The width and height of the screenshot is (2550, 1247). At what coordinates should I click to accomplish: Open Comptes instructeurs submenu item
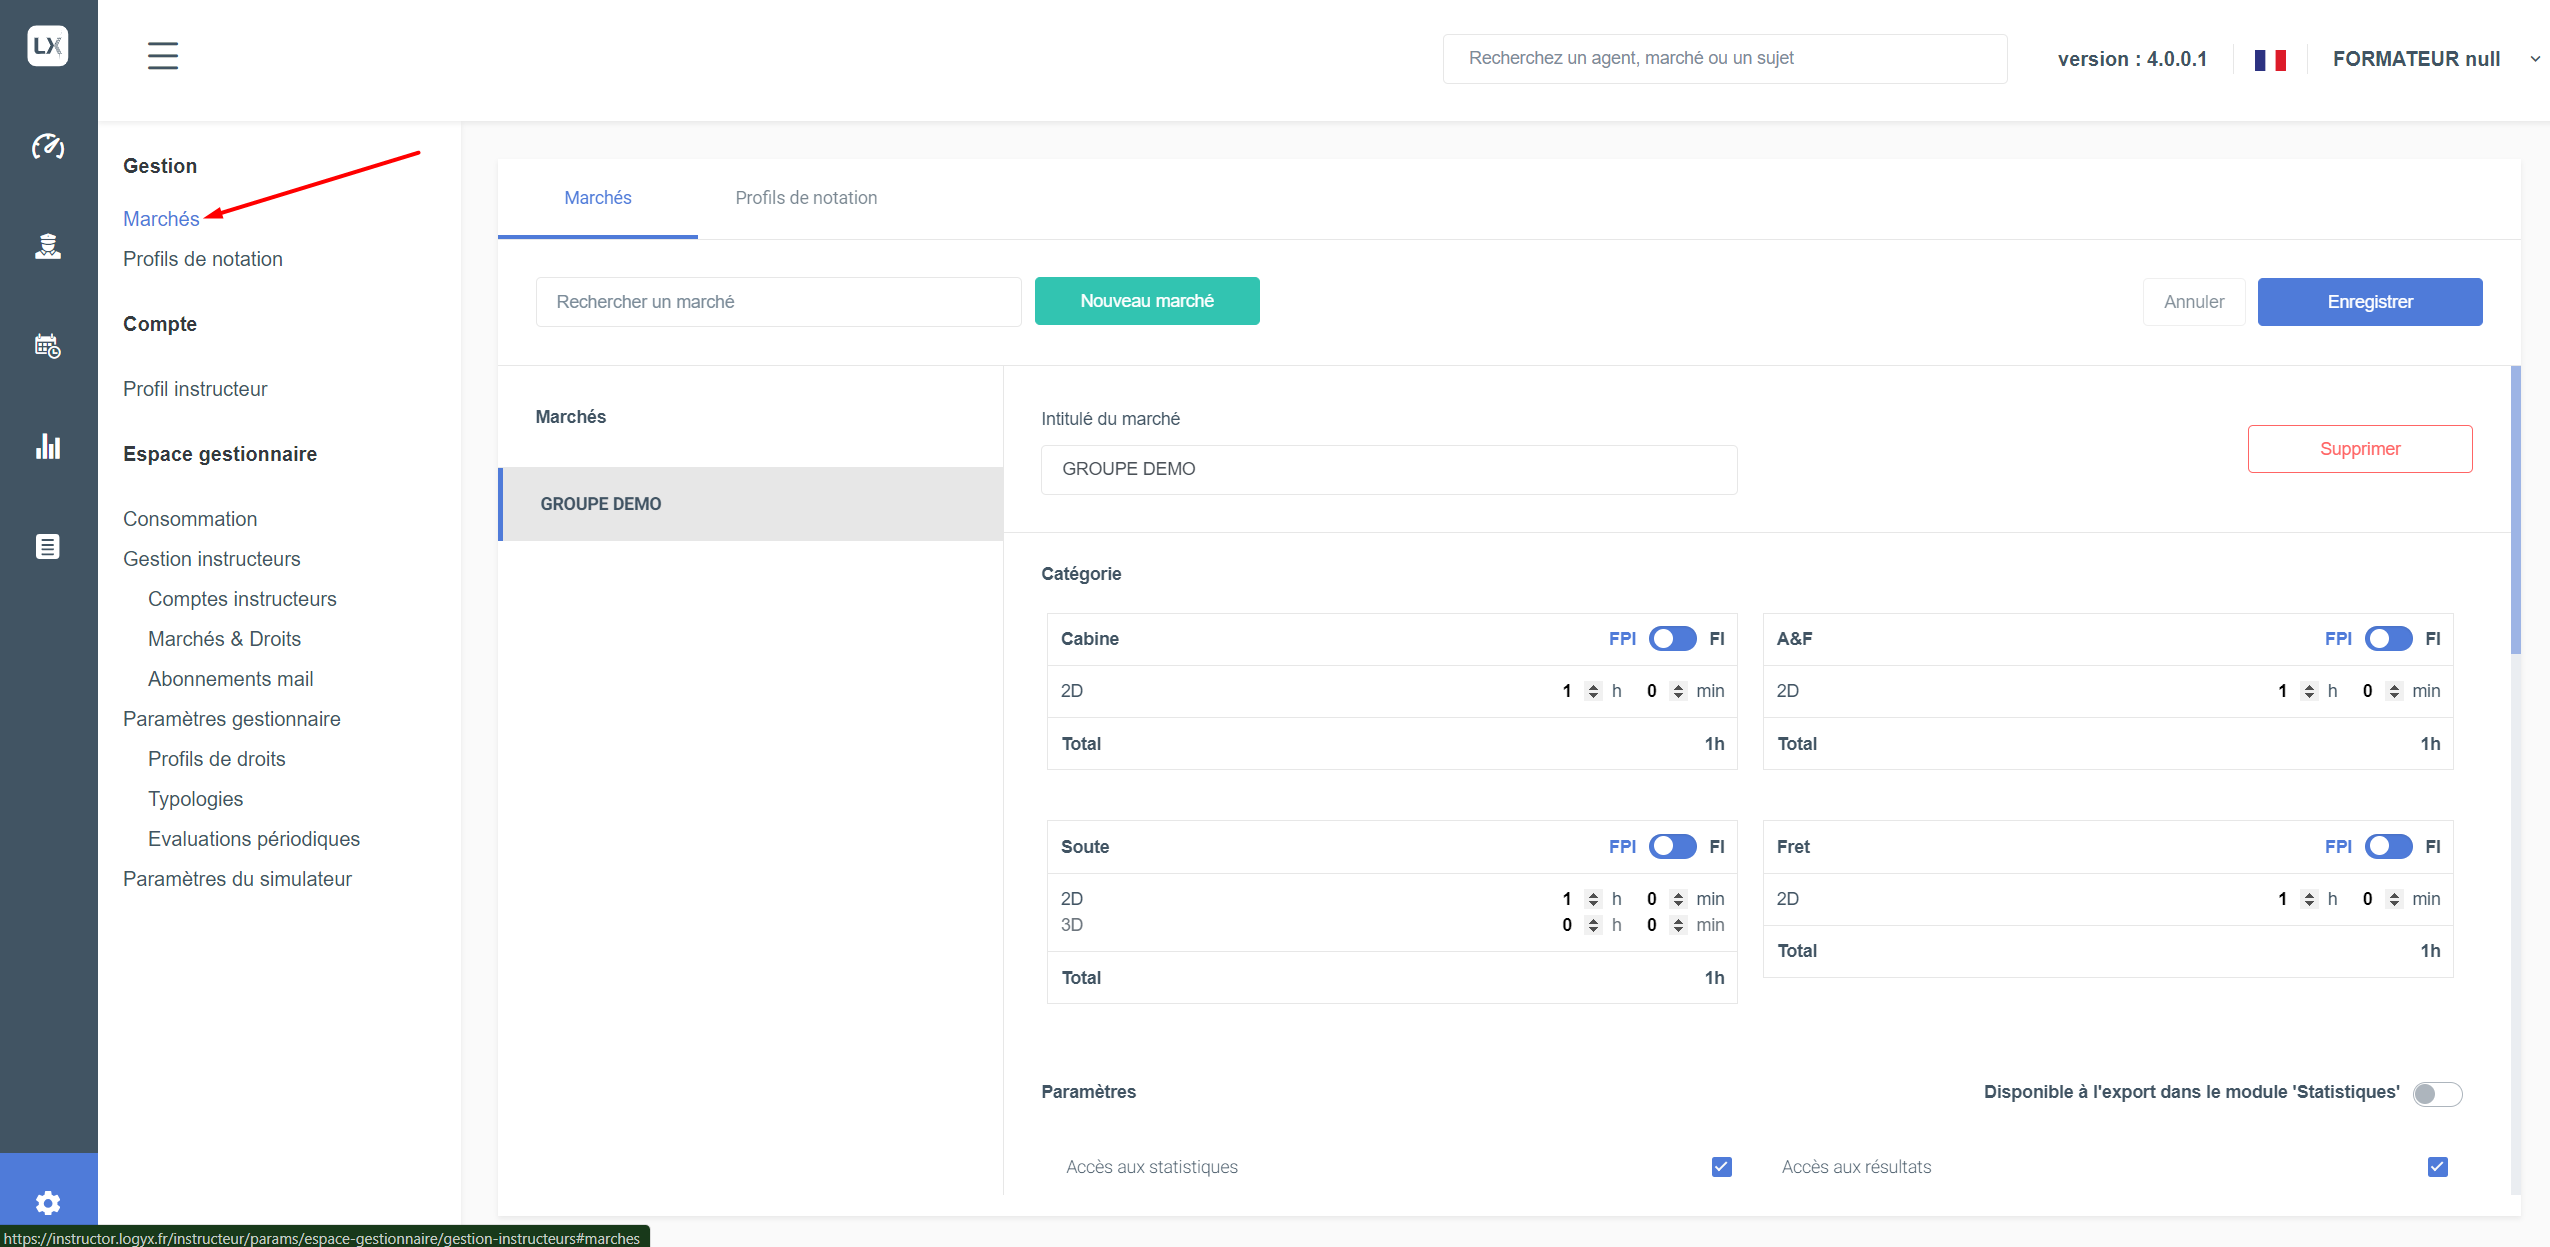tap(242, 599)
